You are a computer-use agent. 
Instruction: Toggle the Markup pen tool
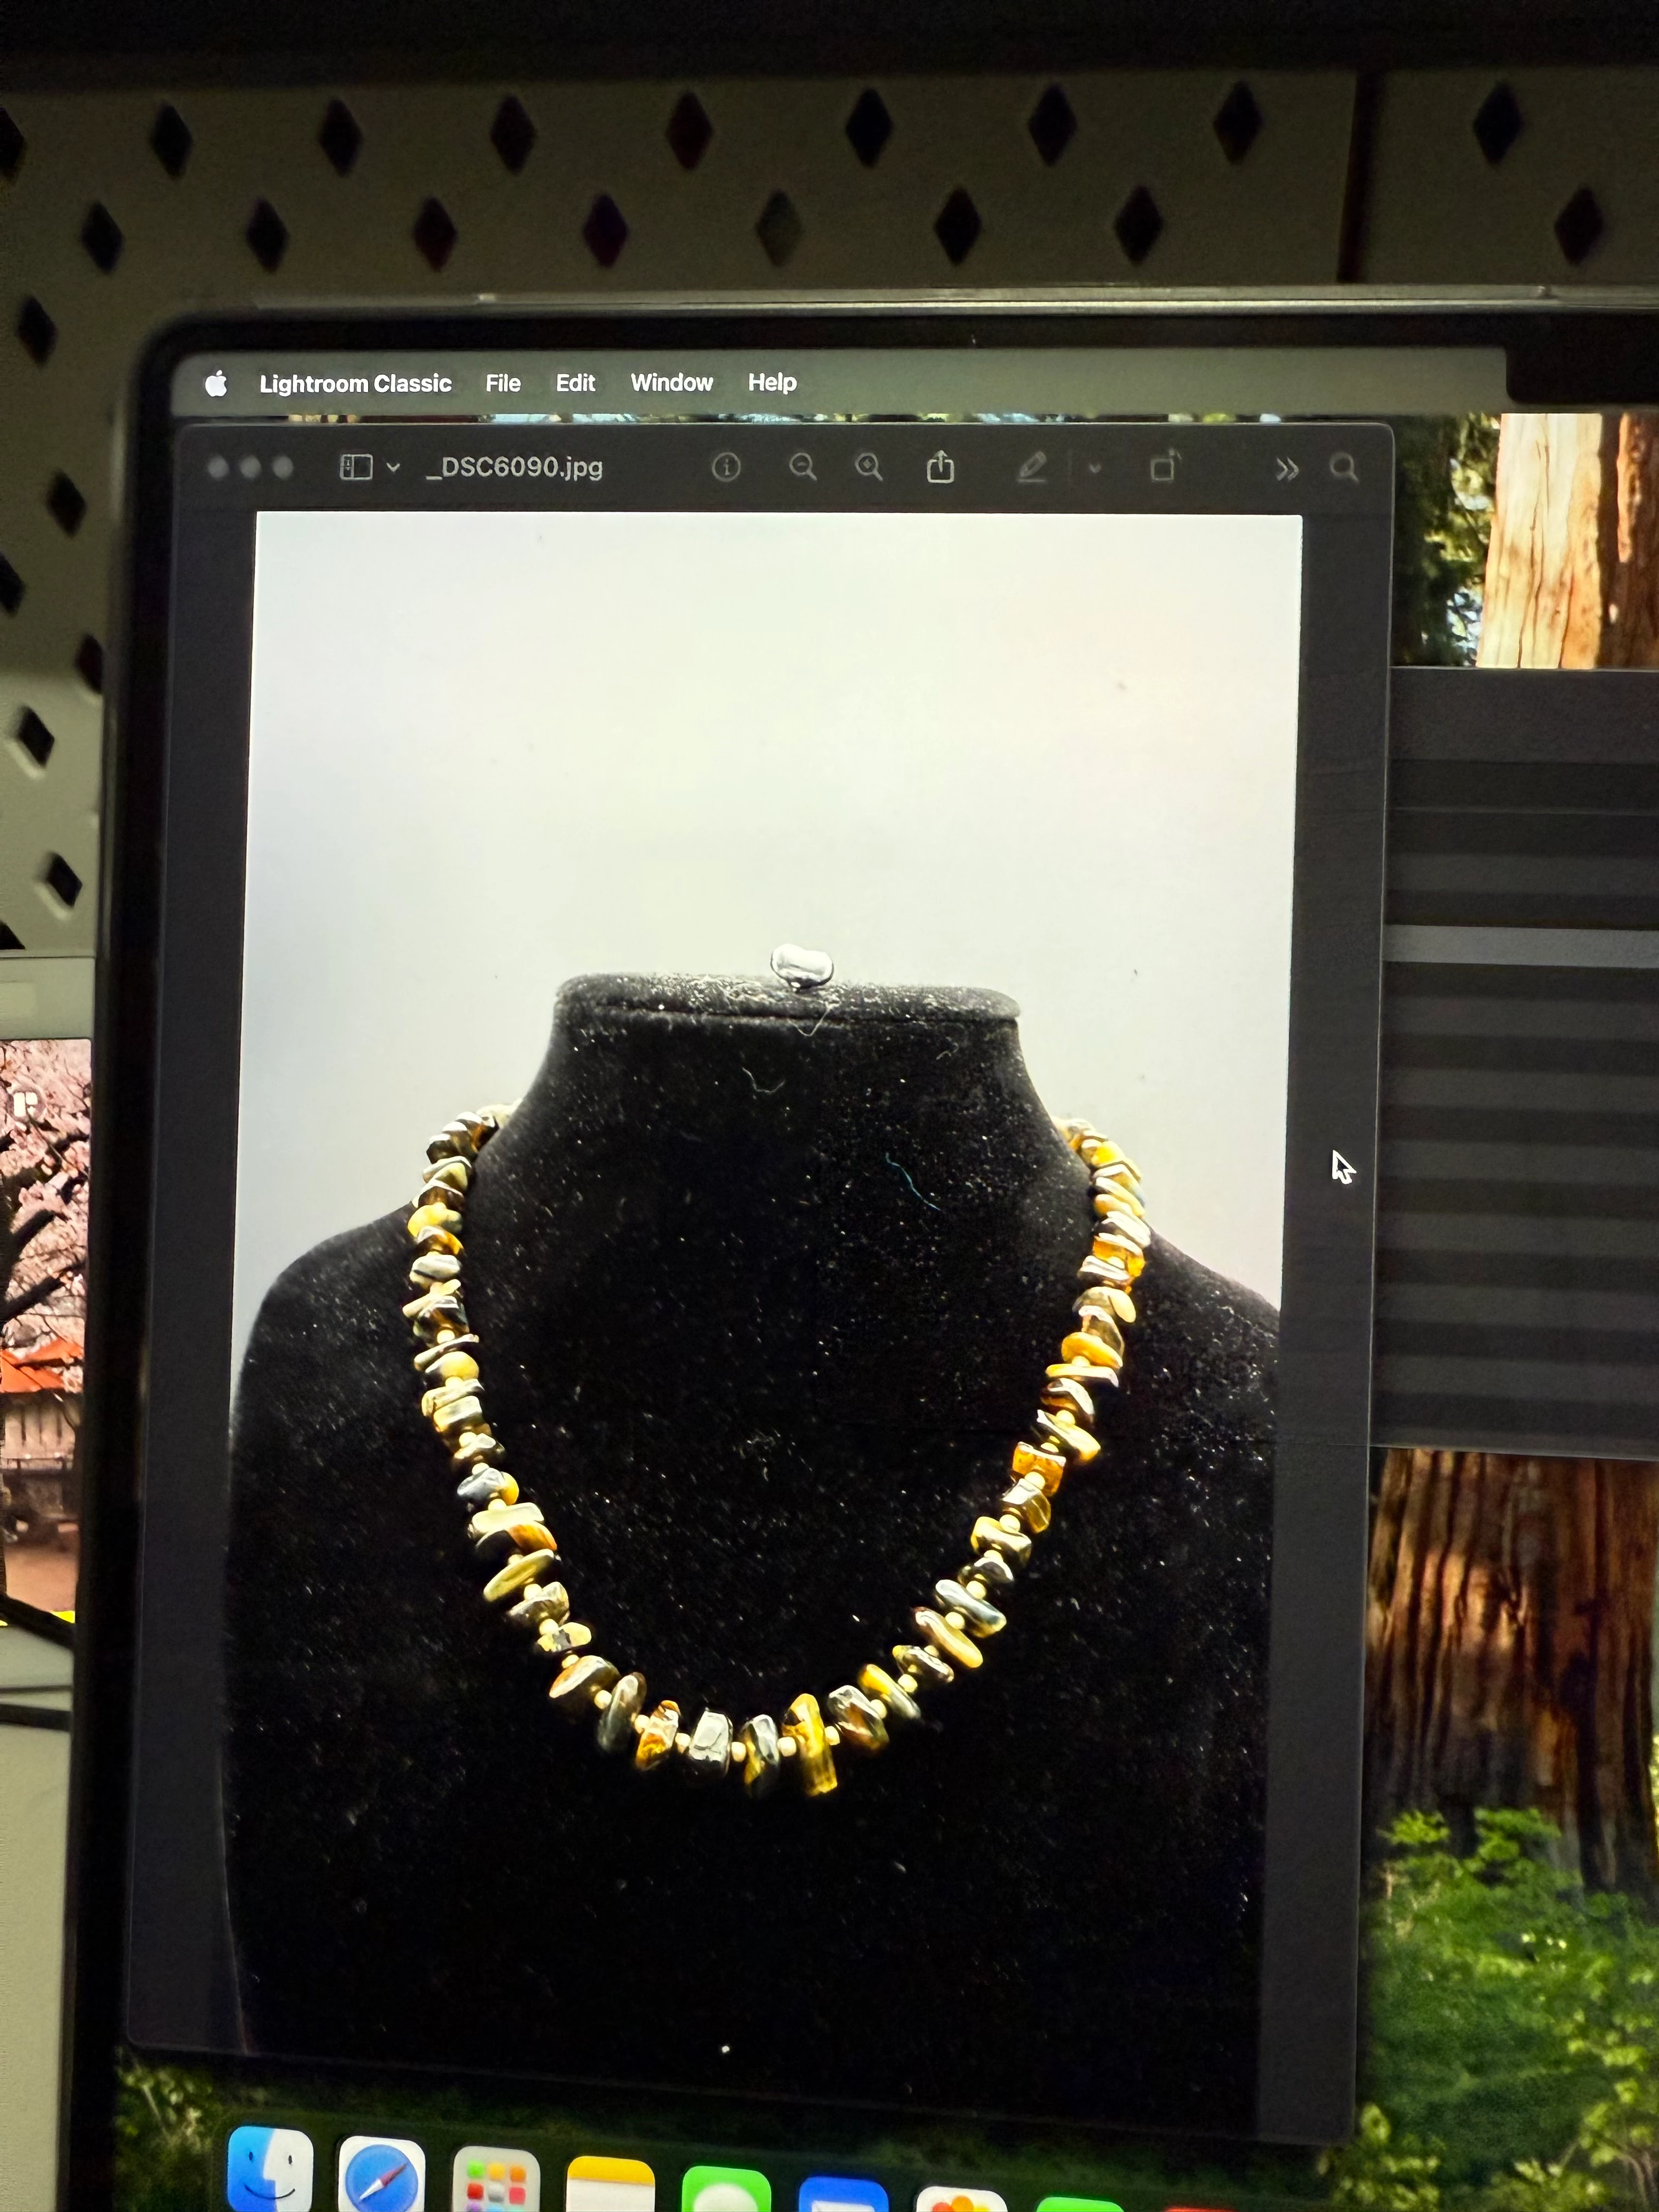(1032, 467)
